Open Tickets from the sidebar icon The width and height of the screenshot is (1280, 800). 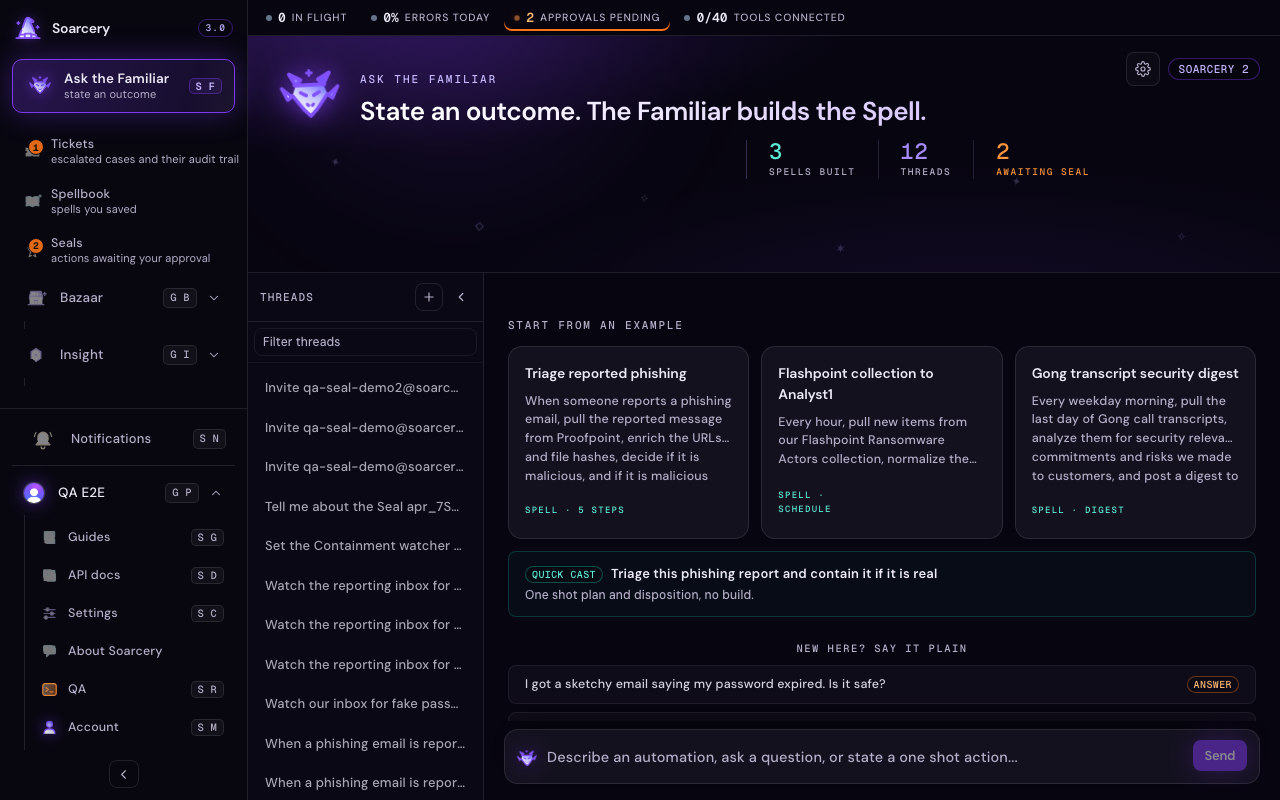(x=34, y=151)
